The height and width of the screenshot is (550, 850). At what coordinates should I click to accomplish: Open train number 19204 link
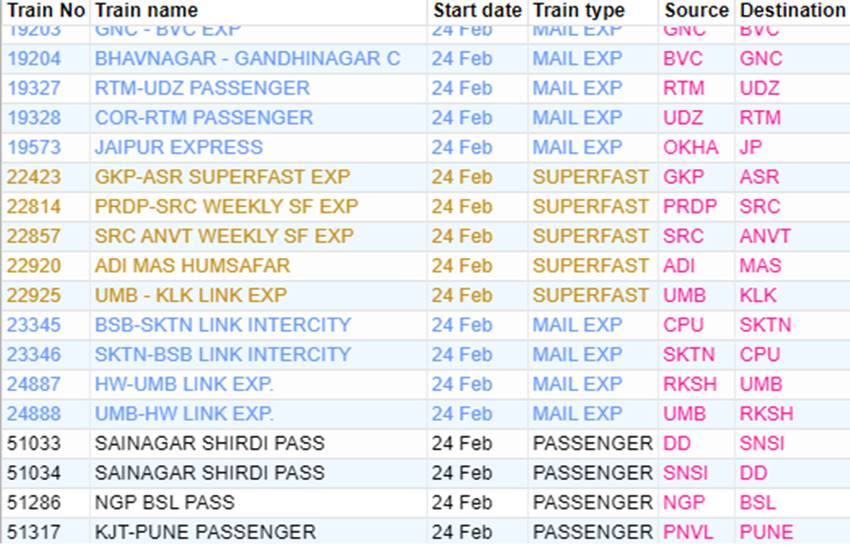(x=34, y=59)
